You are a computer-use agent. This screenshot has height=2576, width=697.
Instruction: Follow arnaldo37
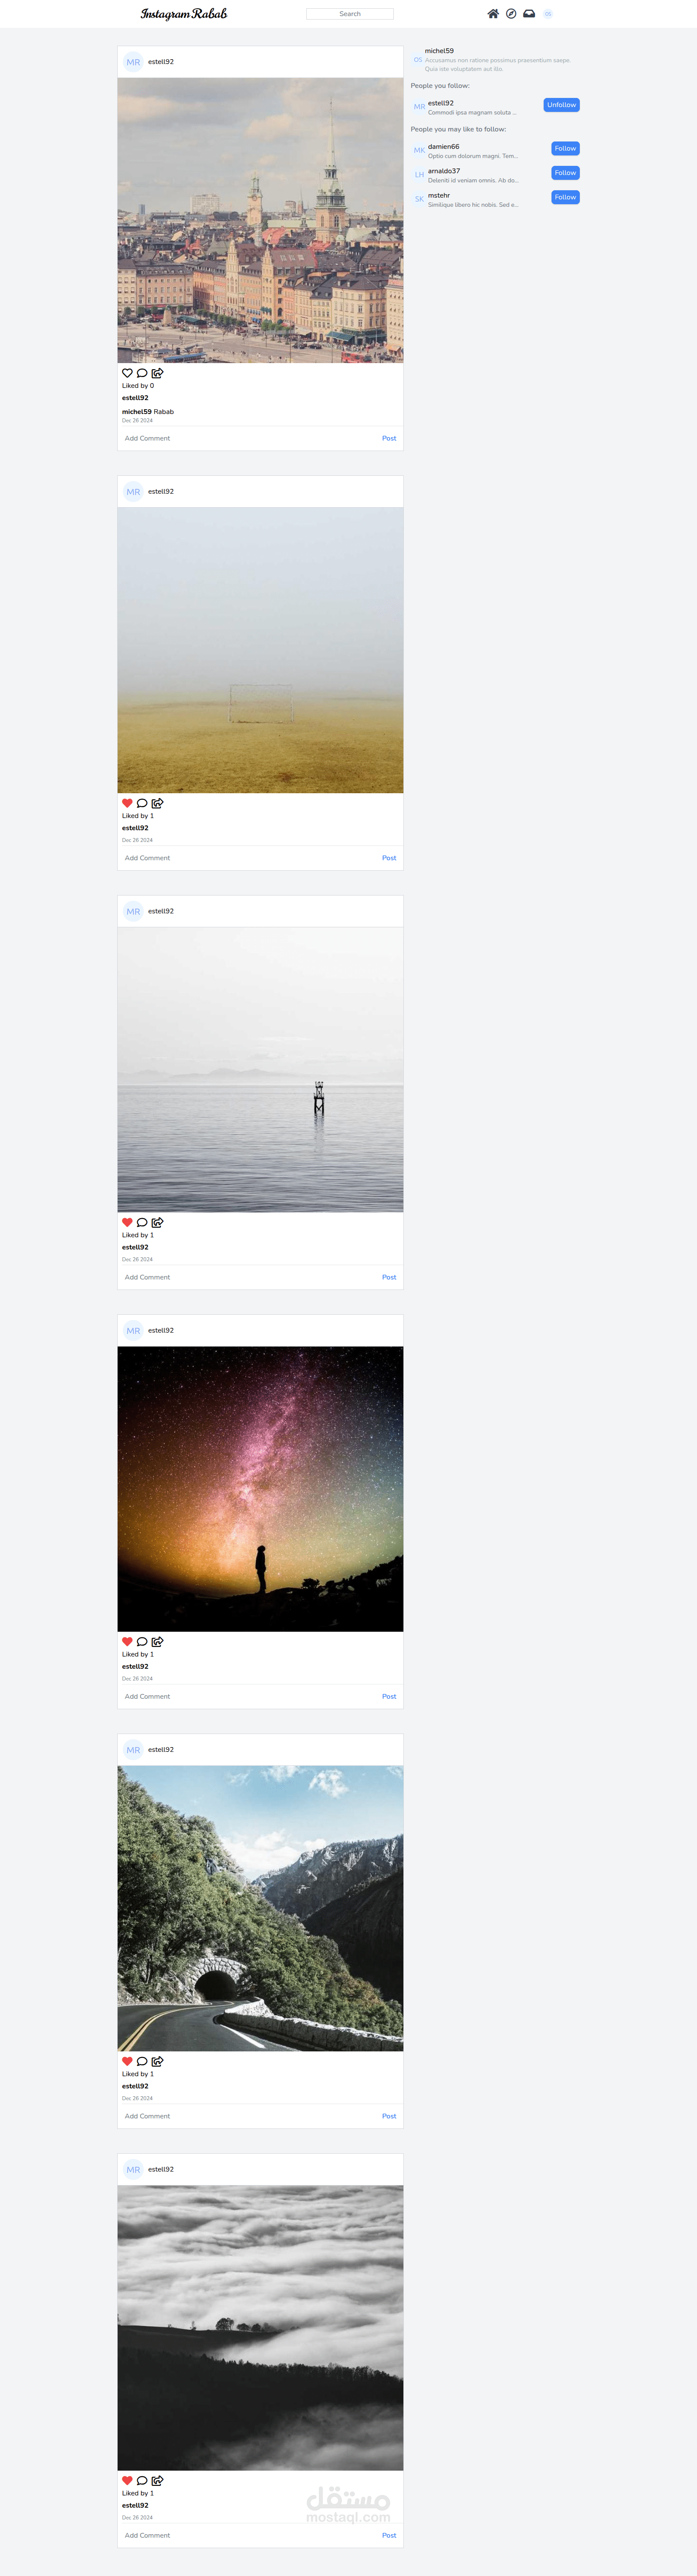565,173
